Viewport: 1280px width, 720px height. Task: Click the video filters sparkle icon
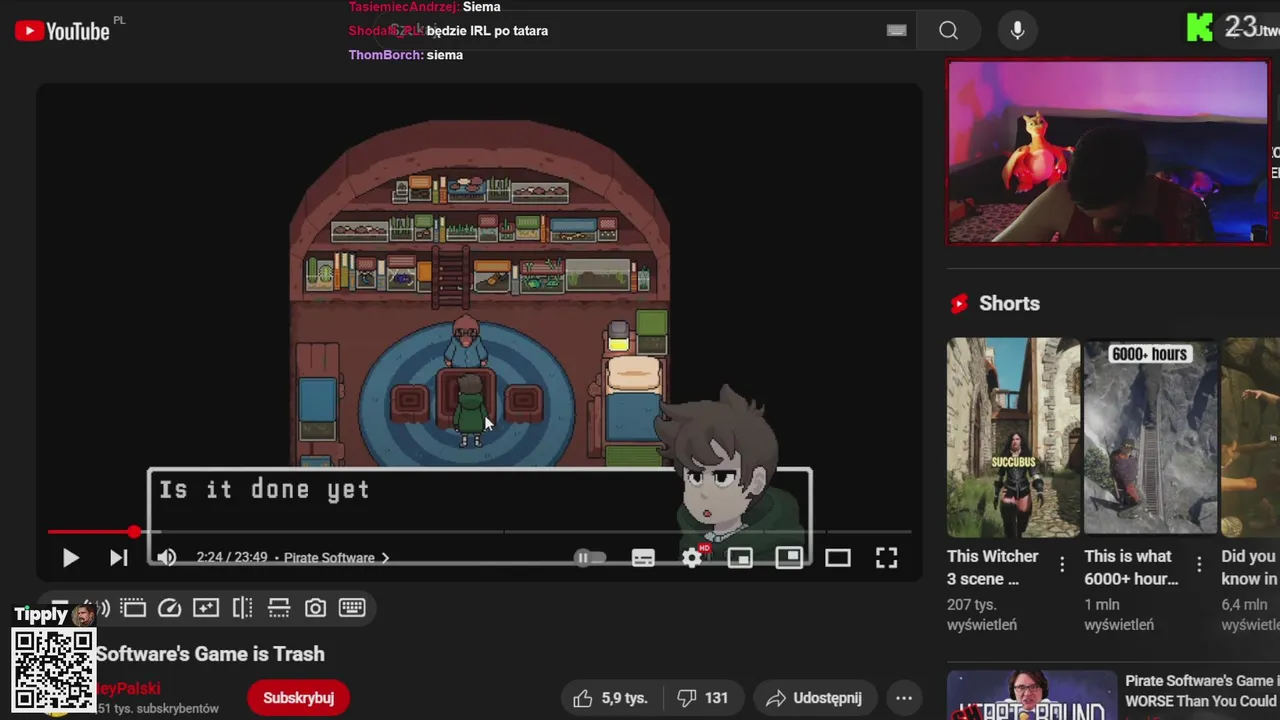click(206, 608)
